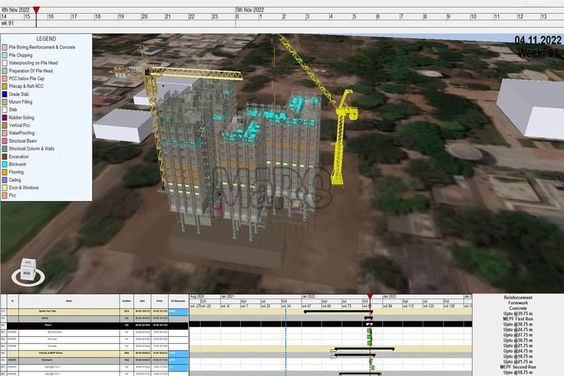Click the Duration column header
564x376 pixels.
[x=126, y=301]
